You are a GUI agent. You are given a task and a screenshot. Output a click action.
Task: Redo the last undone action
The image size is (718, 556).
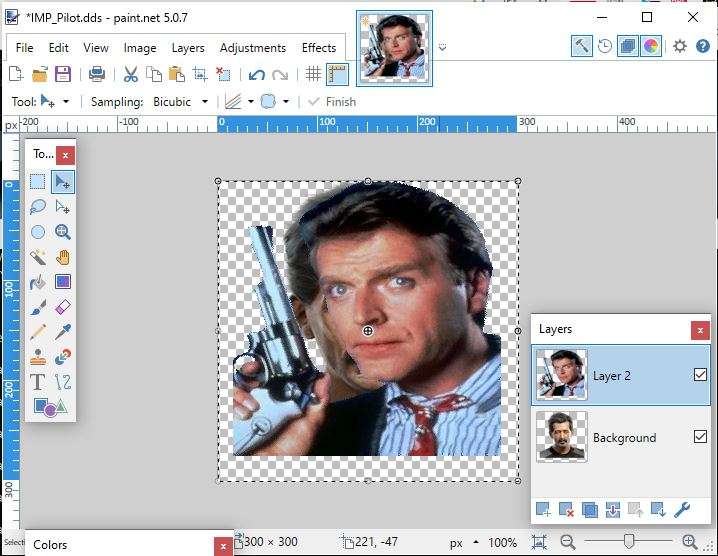[x=280, y=74]
